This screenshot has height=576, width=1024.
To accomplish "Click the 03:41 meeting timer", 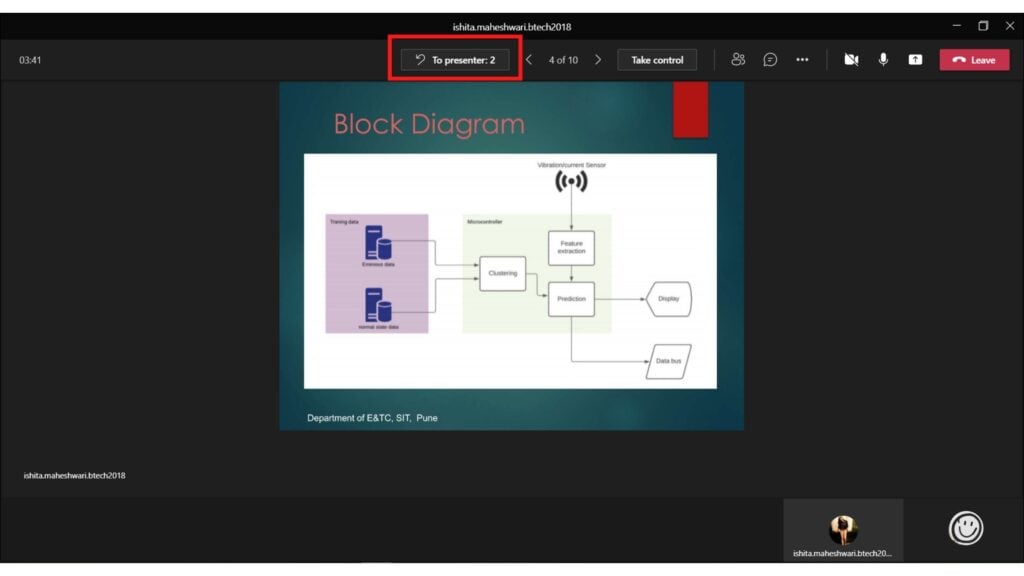I will coord(30,60).
